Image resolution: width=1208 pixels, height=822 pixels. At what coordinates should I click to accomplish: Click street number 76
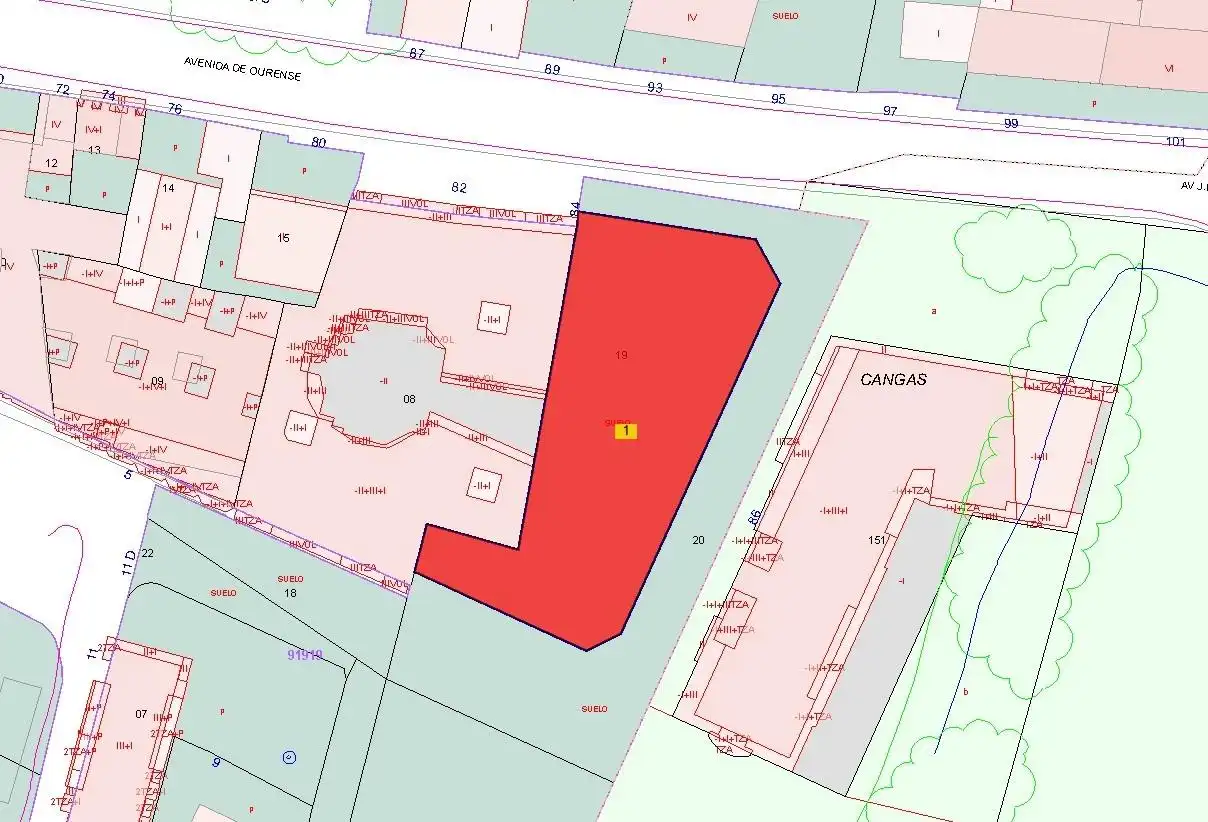pyautogui.click(x=175, y=109)
